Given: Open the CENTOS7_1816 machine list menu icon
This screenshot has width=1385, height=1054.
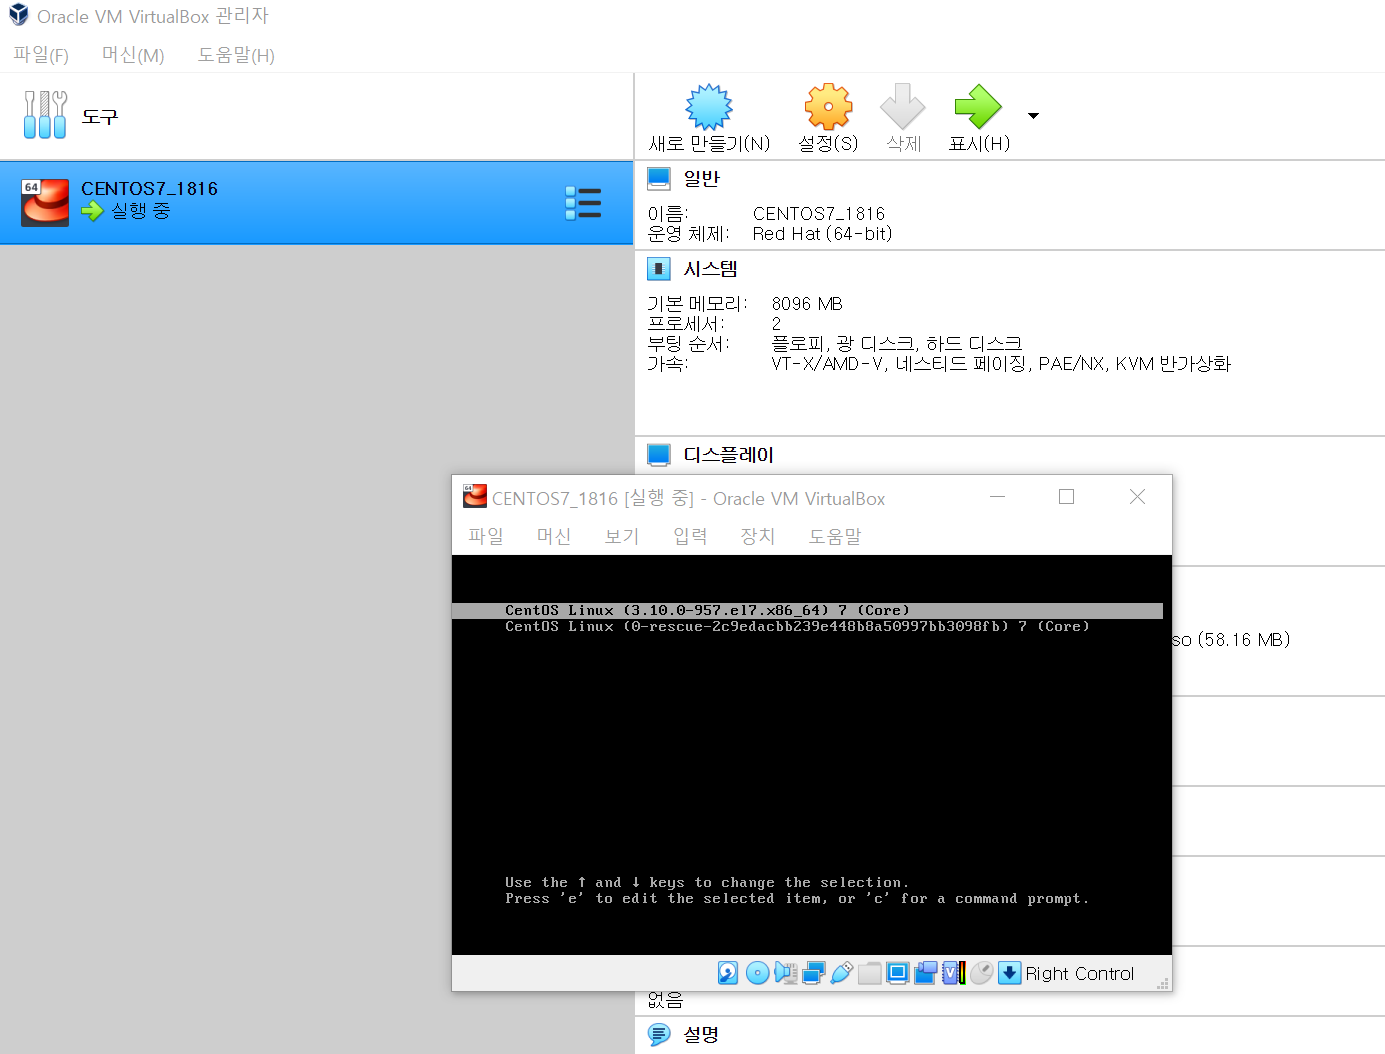Looking at the screenshot, I should [x=583, y=203].
